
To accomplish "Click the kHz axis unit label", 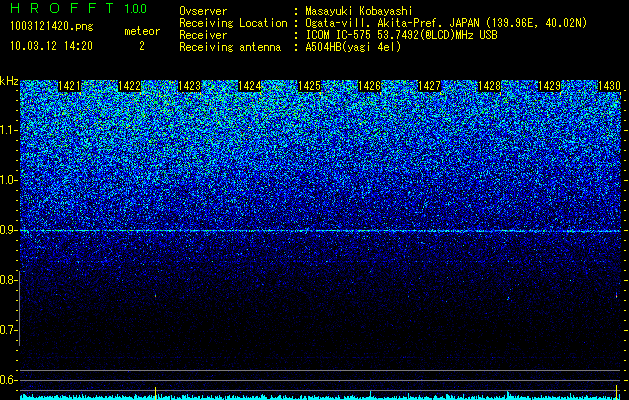I will click(9, 81).
